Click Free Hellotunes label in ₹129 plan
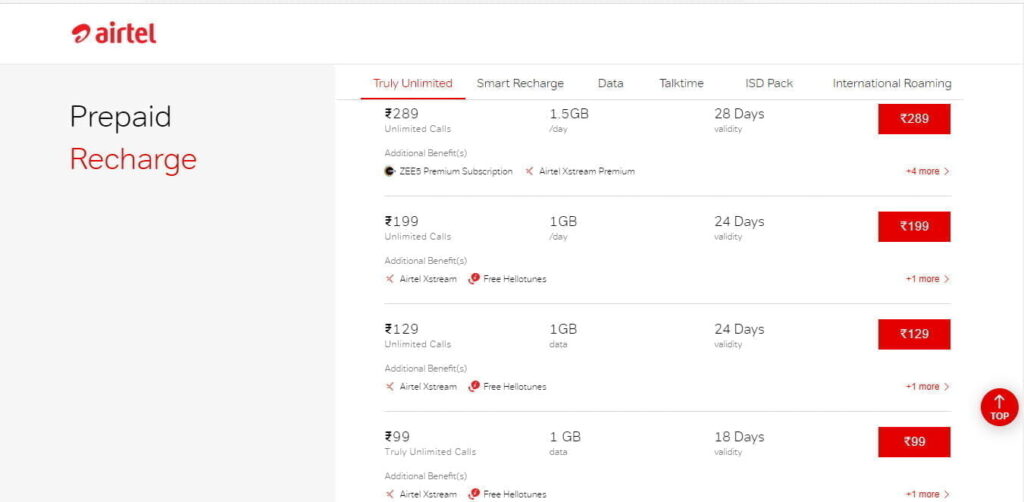The image size is (1024, 502). [x=515, y=386]
